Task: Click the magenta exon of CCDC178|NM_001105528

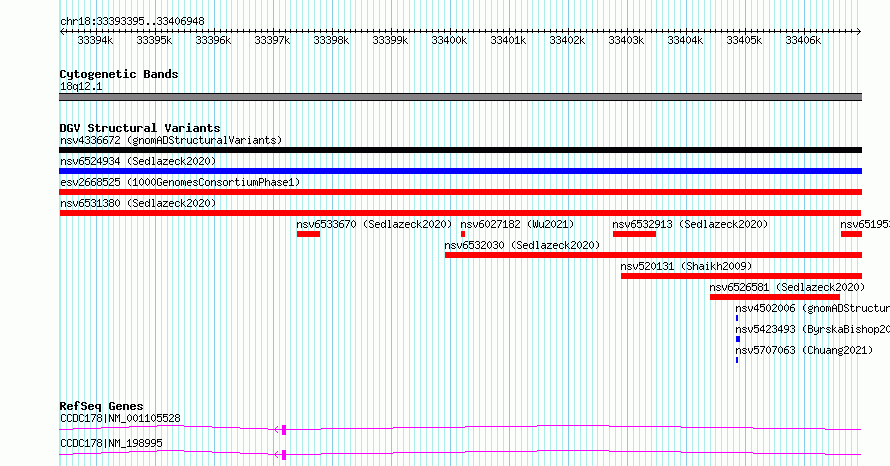Action: pyautogui.click(x=284, y=430)
